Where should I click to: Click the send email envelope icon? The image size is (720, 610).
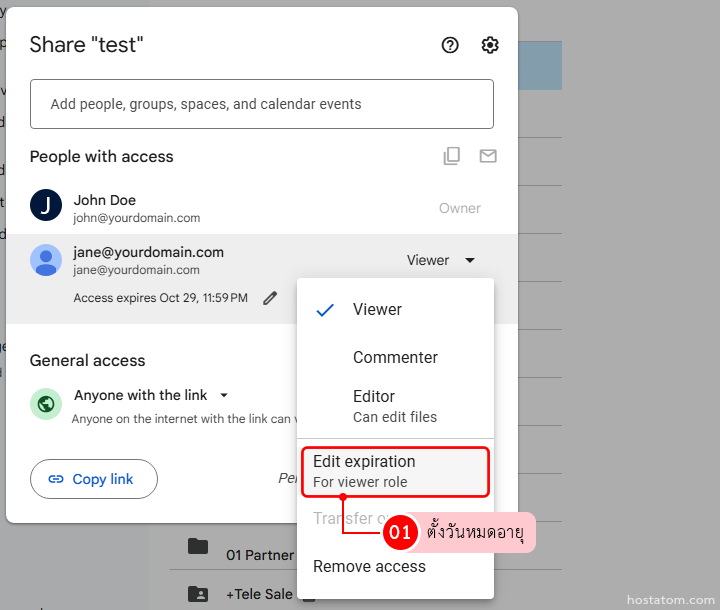click(x=488, y=156)
